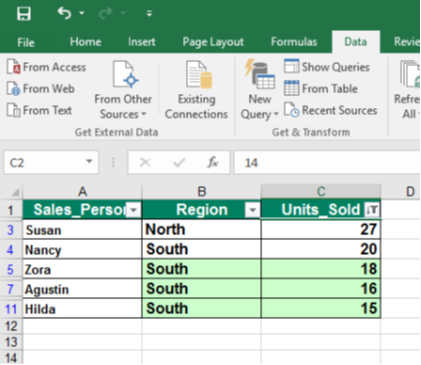This screenshot has width=421, height=365.
Task: Click the Refresh All button
Action: coord(408,90)
